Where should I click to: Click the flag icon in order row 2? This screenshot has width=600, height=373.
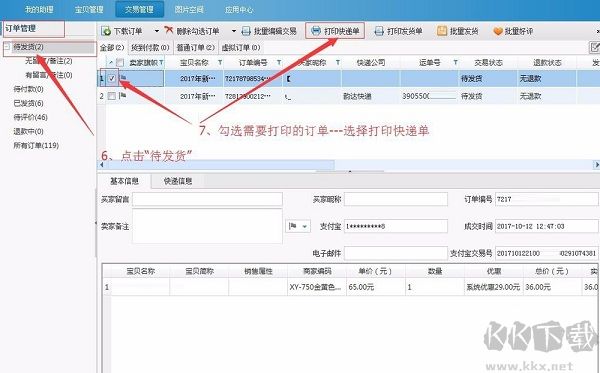[122, 96]
